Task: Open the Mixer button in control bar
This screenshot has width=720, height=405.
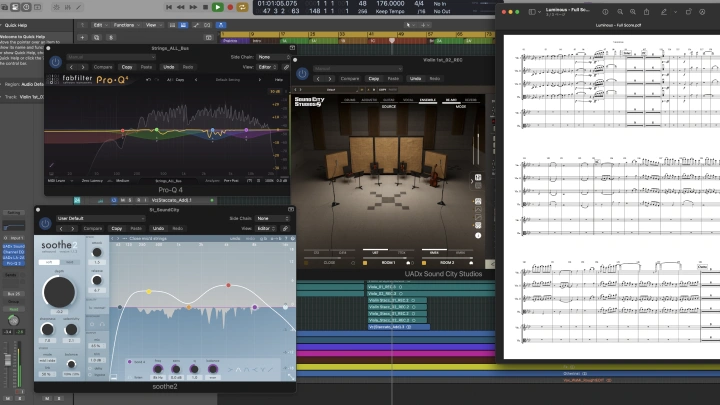Action: [x=68, y=7]
